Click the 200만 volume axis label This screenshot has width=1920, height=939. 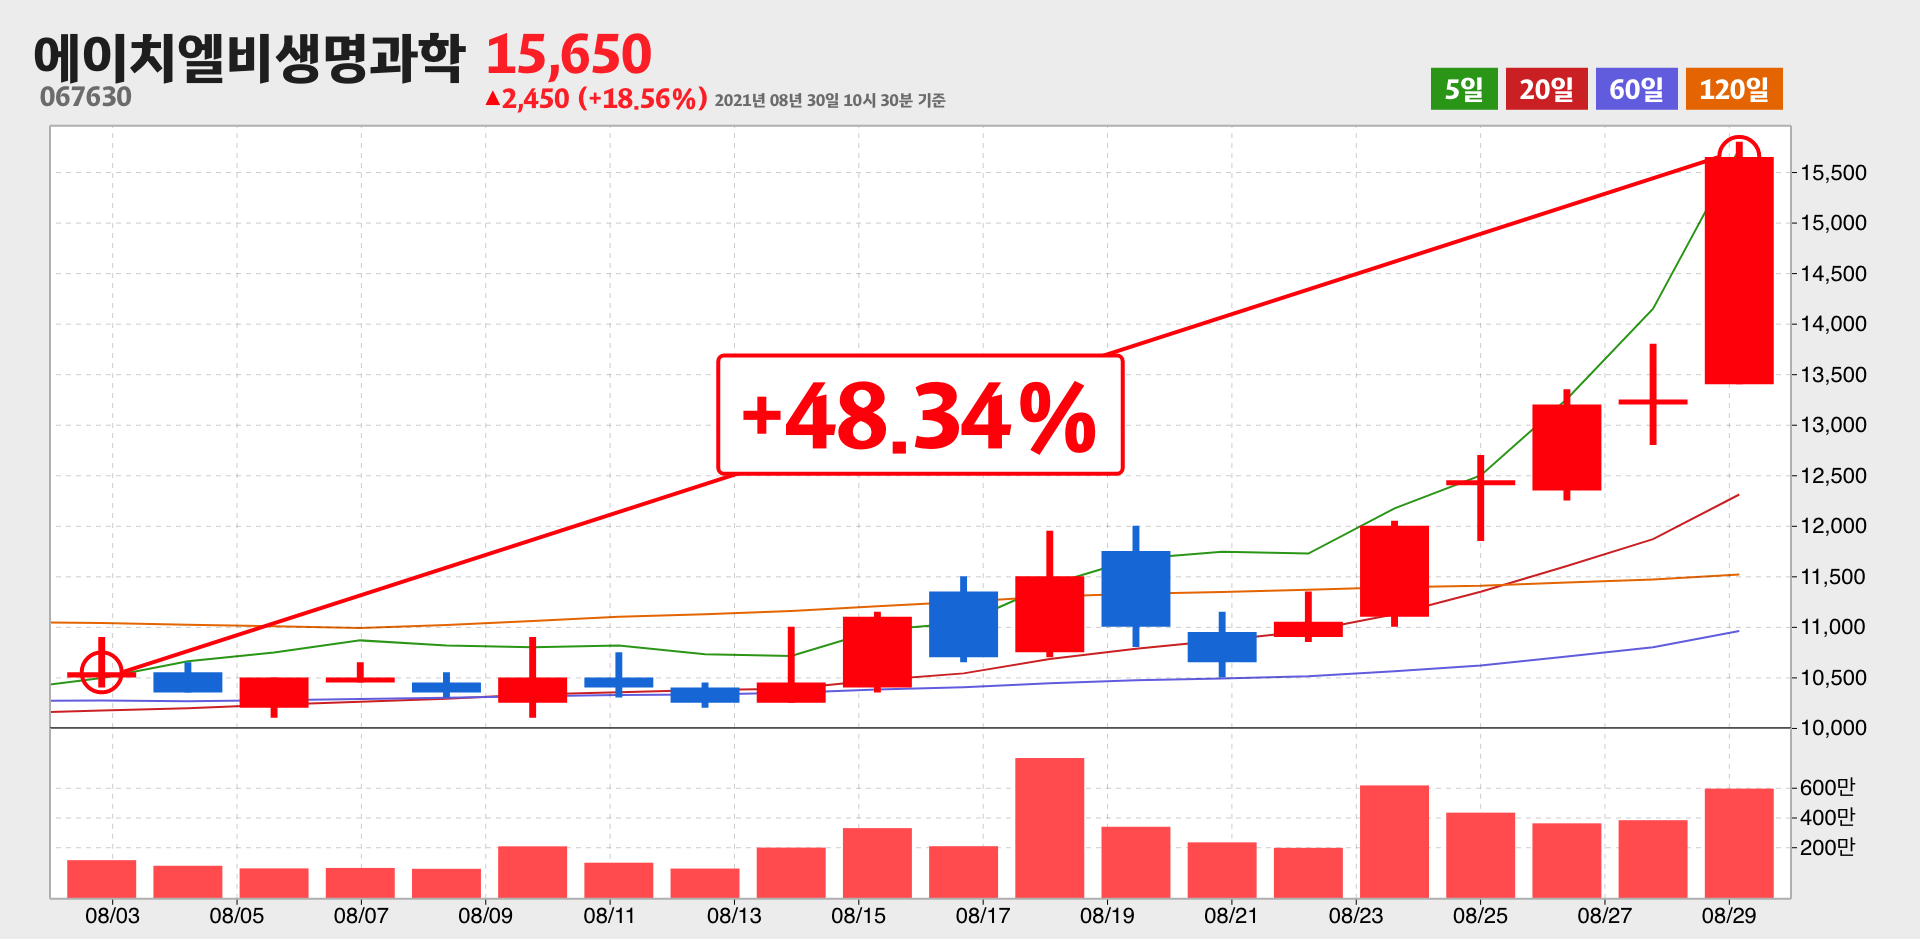coord(1827,848)
